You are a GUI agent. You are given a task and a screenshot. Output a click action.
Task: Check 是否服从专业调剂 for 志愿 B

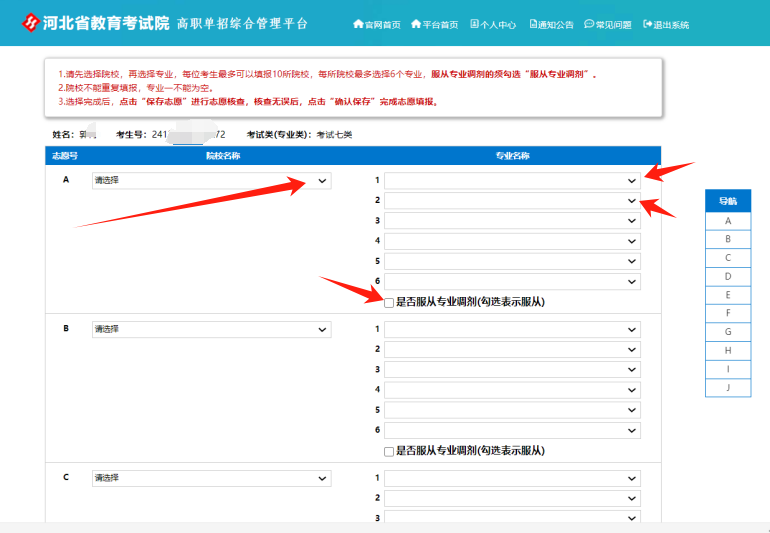click(389, 451)
